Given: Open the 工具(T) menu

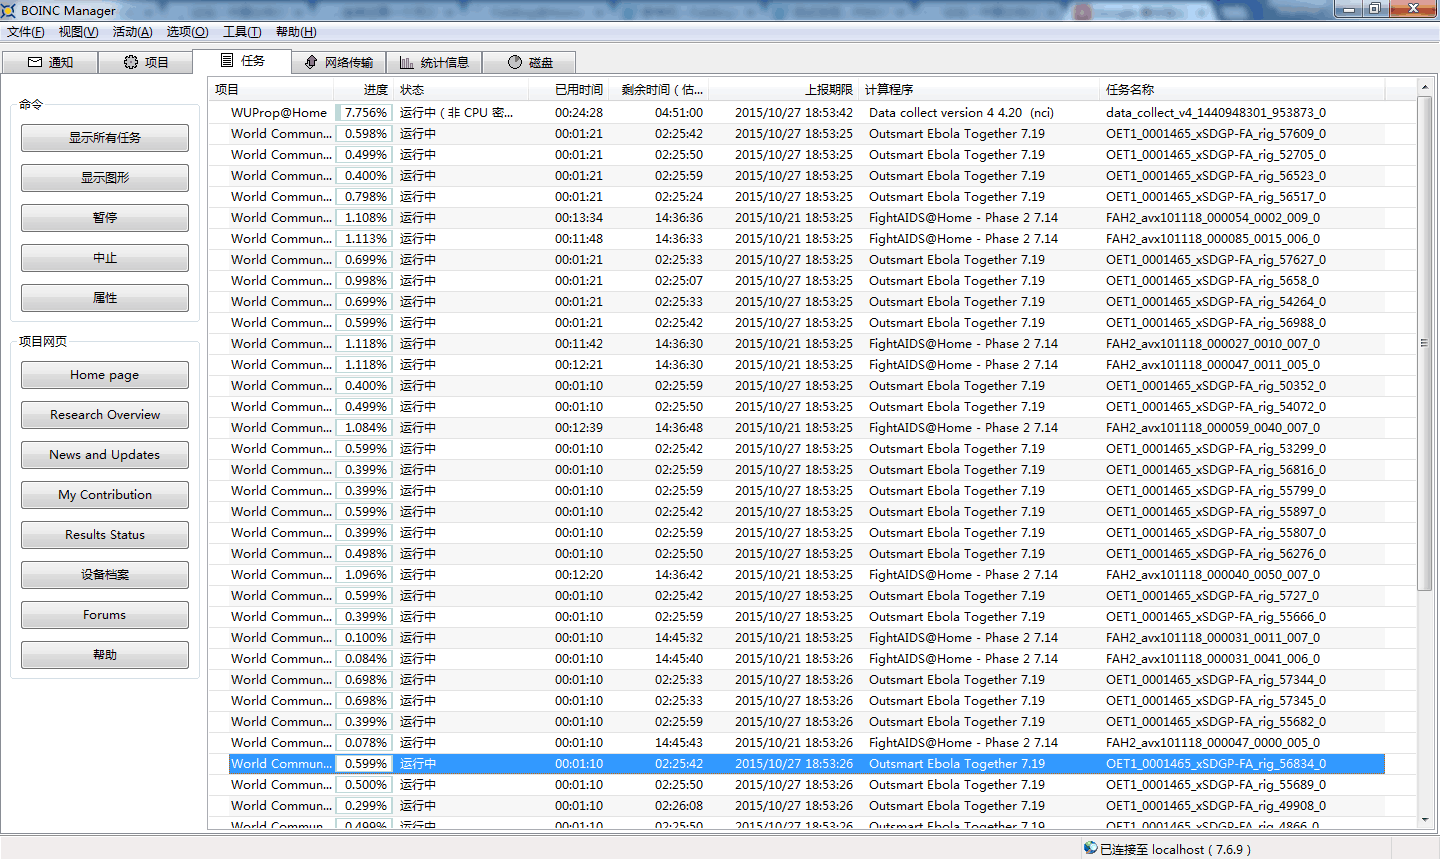Looking at the screenshot, I should (x=242, y=32).
